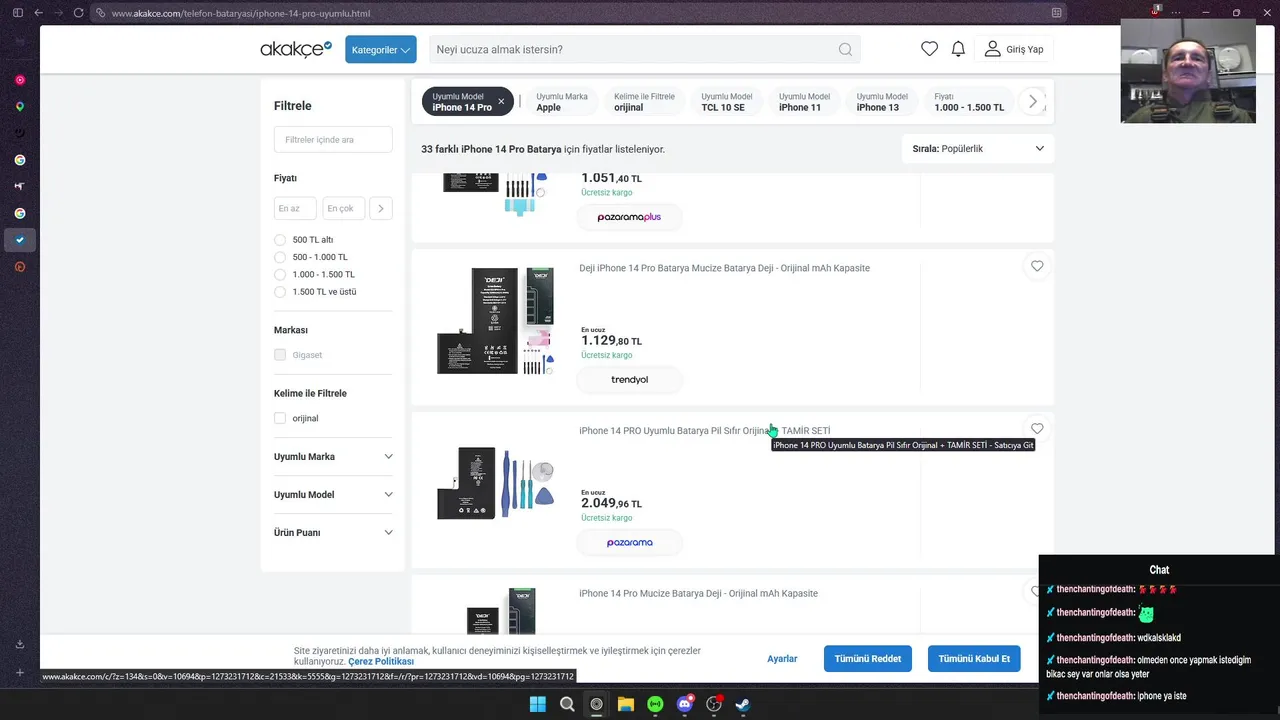The height and width of the screenshot is (720, 1280).
Task: Open the Deji battery product thumbnail
Action: [495, 320]
